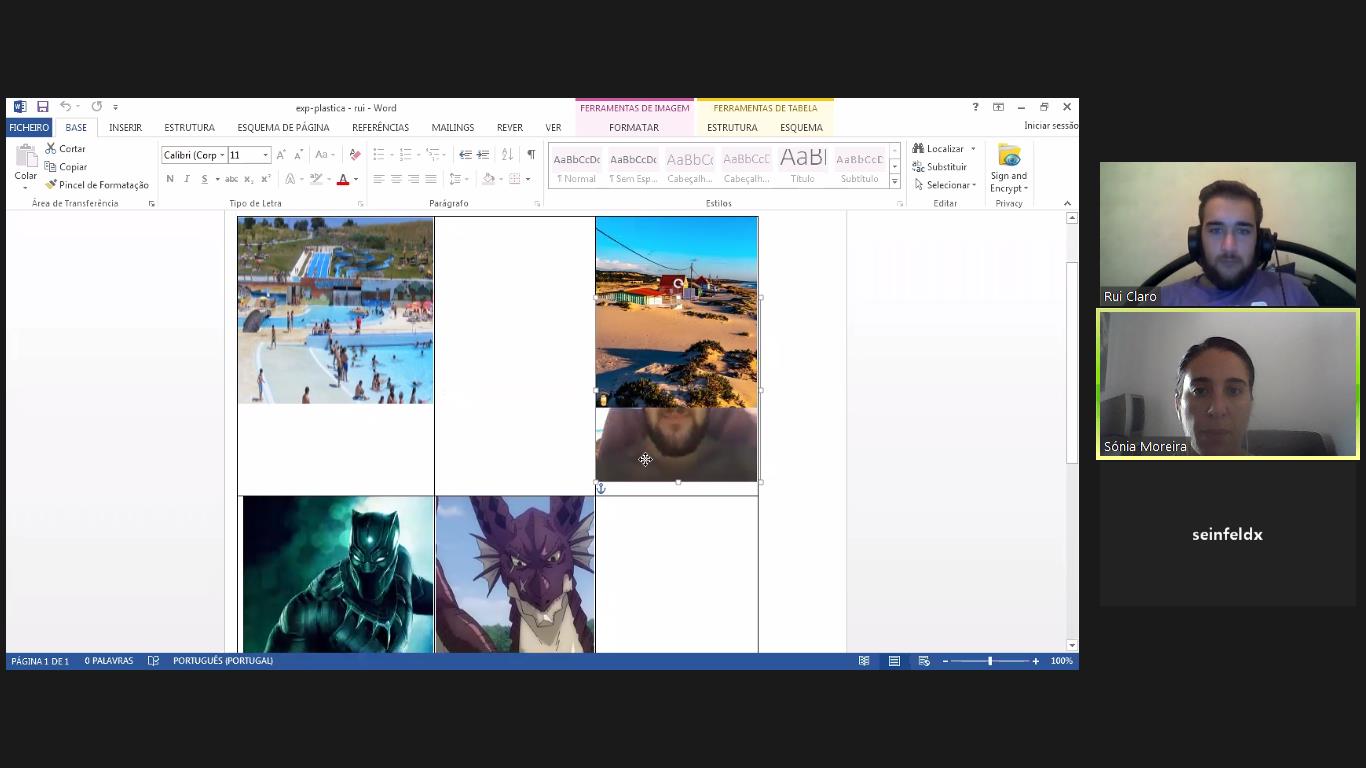
Task: Switch to web layout view in status bar
Action: click(924, 661)
